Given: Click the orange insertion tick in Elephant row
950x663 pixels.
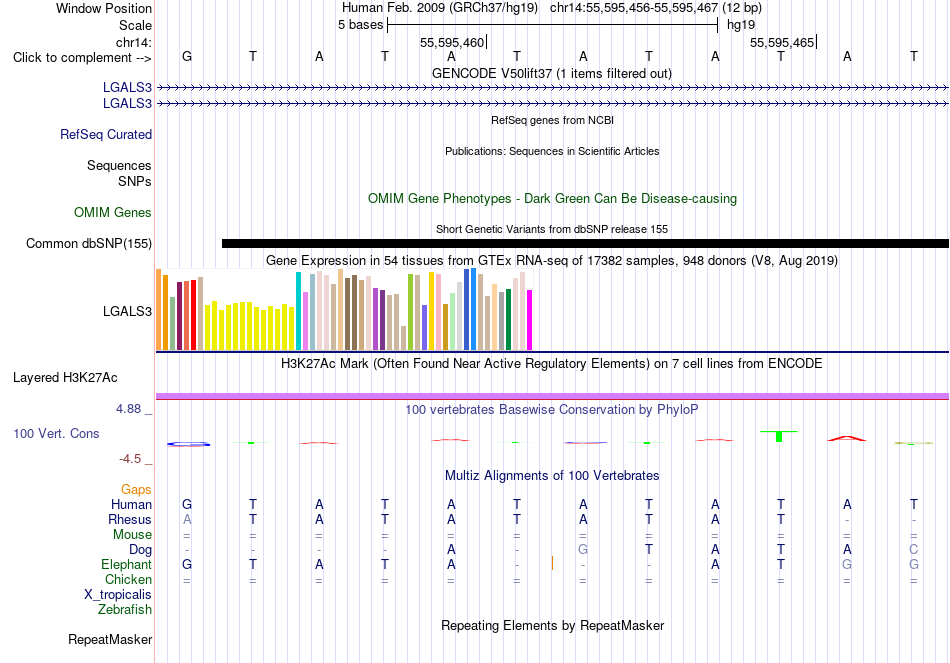Looking at the screenshot, I should [552, 564].
